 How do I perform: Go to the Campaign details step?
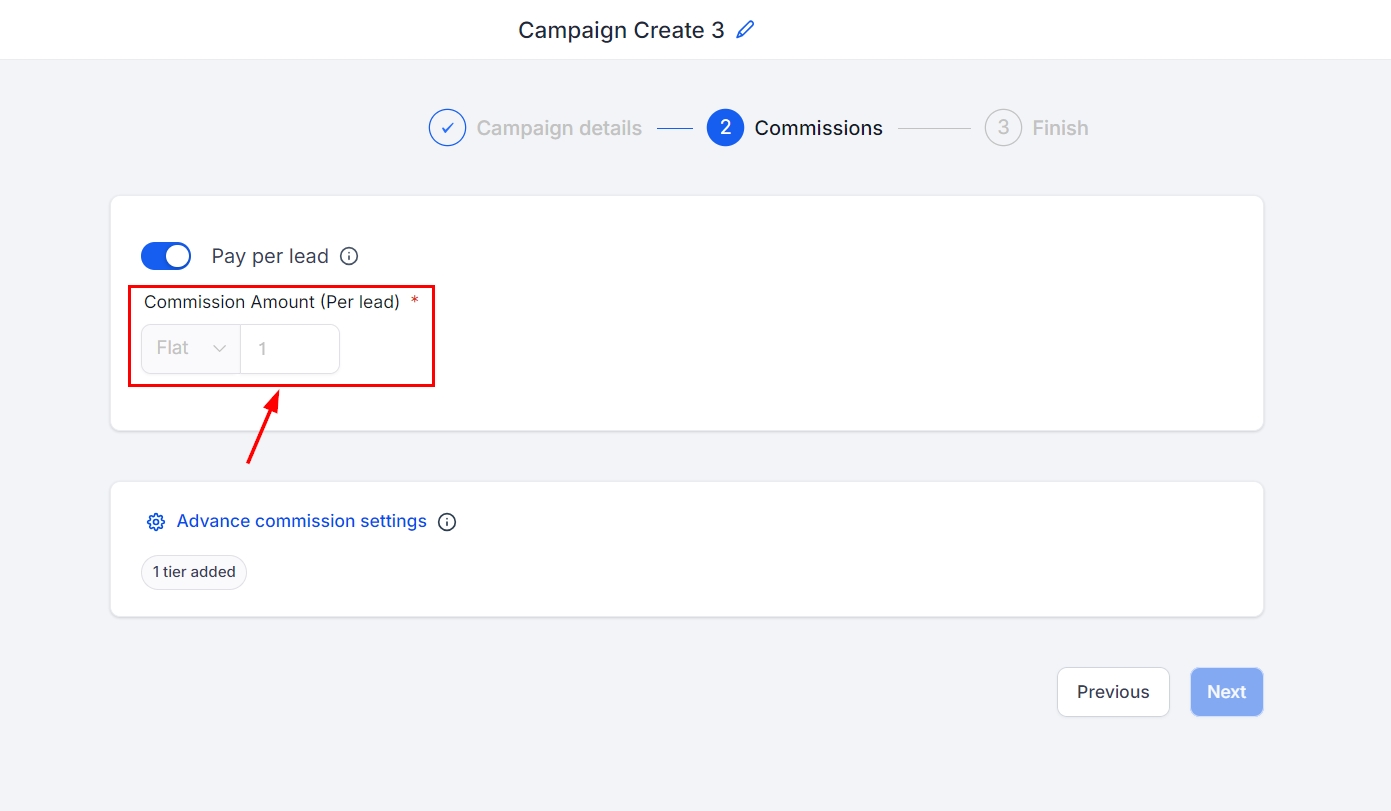coord(559,128)
